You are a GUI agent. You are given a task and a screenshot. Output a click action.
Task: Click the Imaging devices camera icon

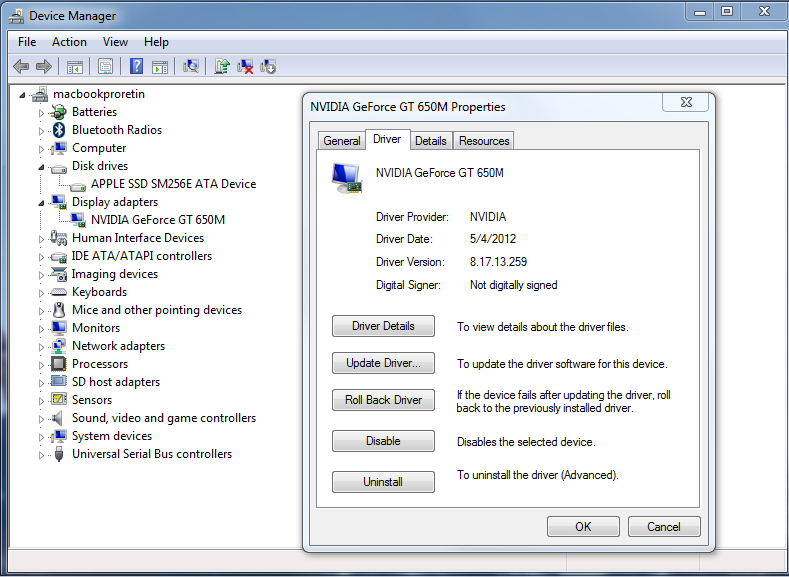59,274
